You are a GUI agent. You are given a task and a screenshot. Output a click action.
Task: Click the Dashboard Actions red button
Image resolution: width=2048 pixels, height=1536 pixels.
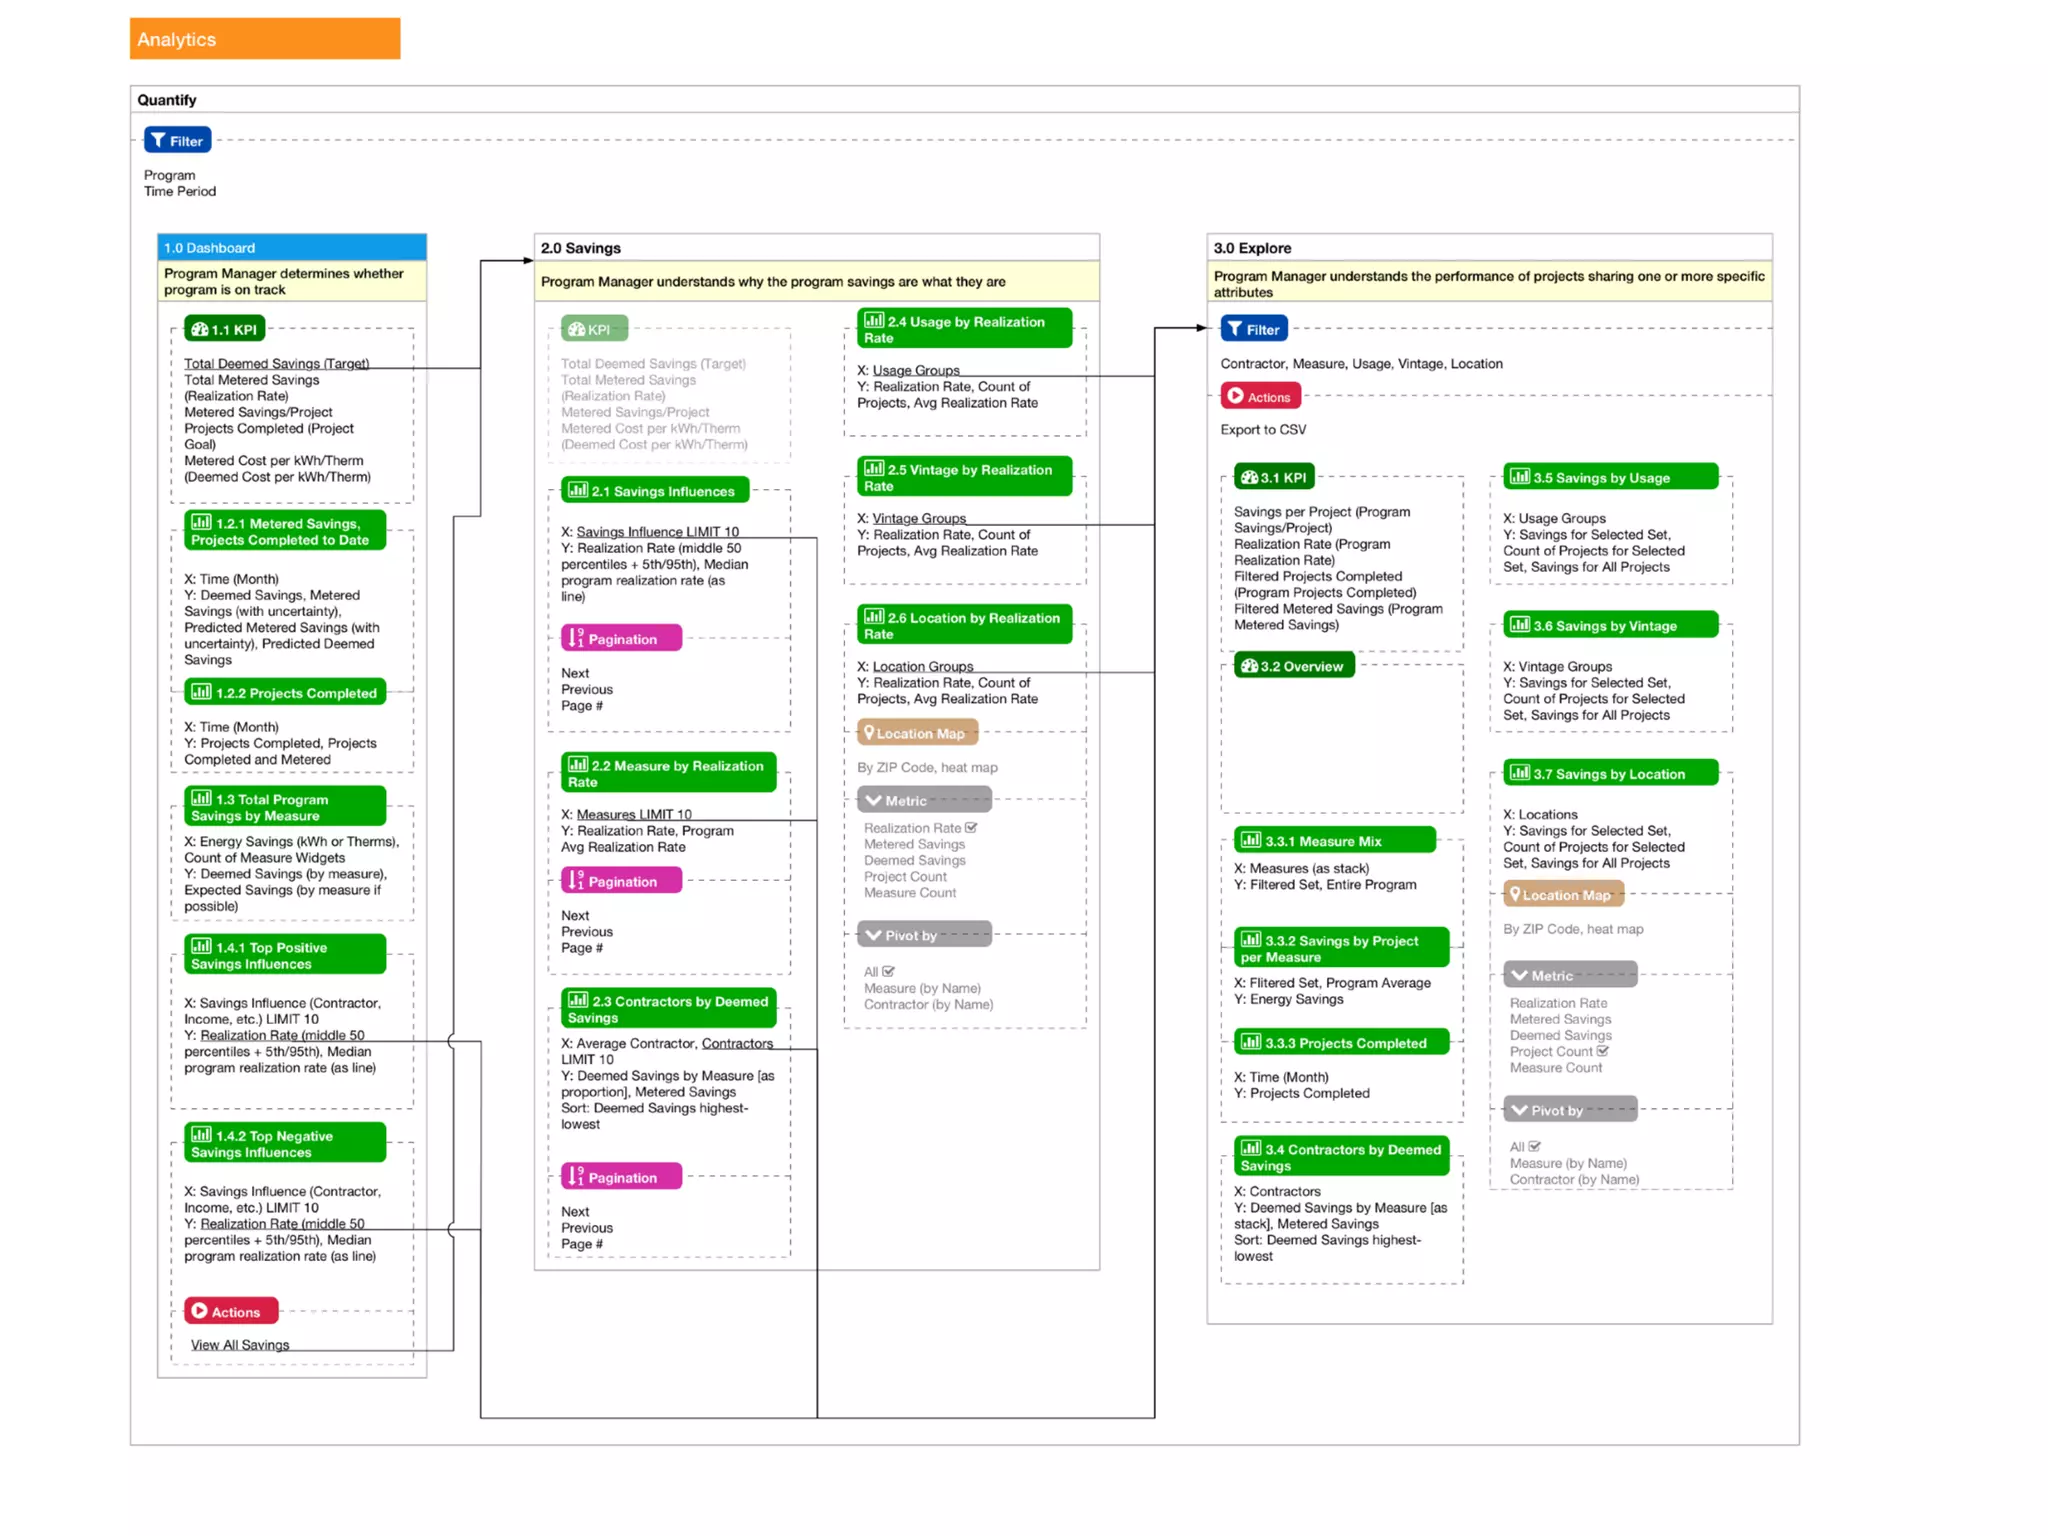[231, 1311]
